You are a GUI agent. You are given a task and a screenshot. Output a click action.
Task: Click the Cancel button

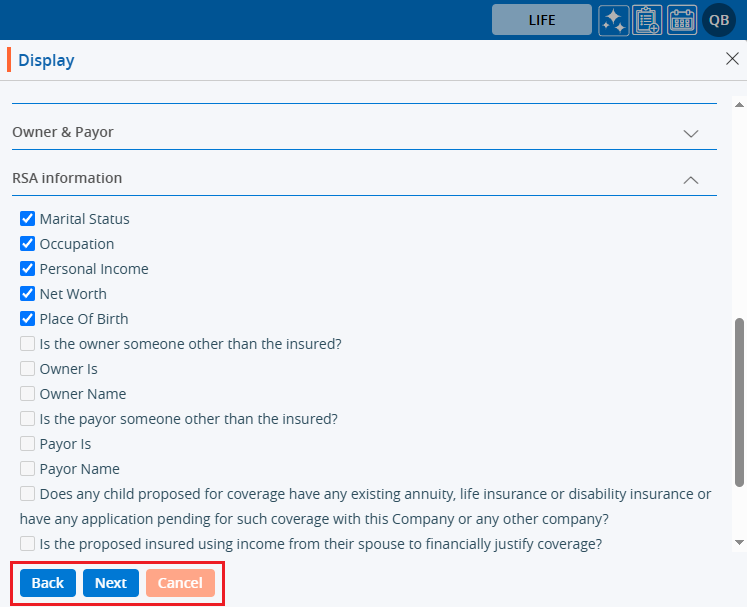click(180, 583)
